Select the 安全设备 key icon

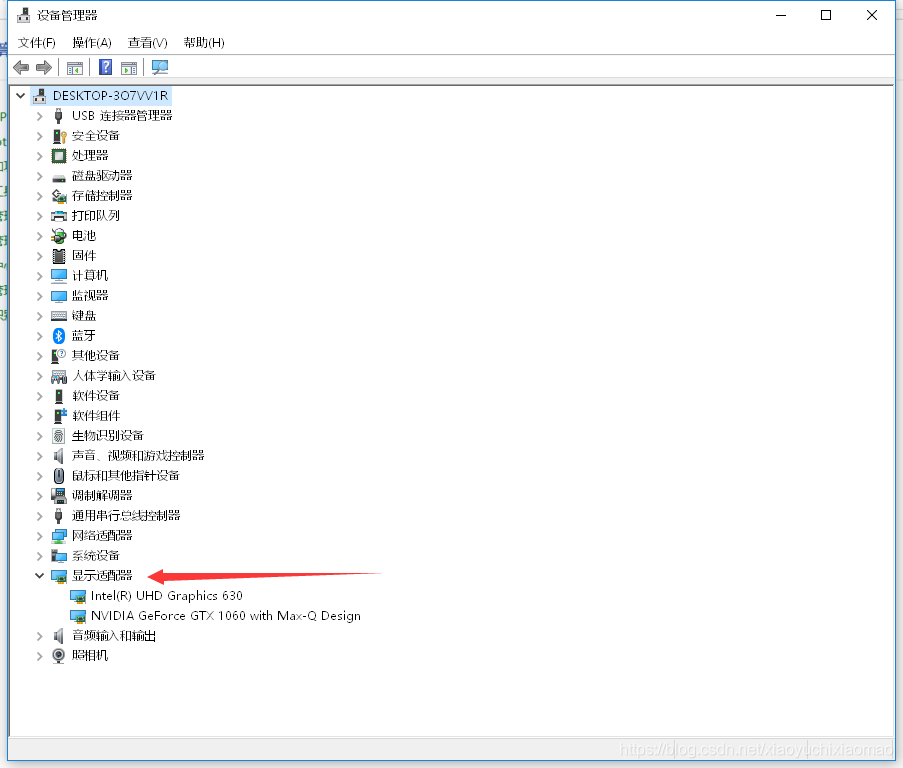pyautogui.click(x=59, y=136)
